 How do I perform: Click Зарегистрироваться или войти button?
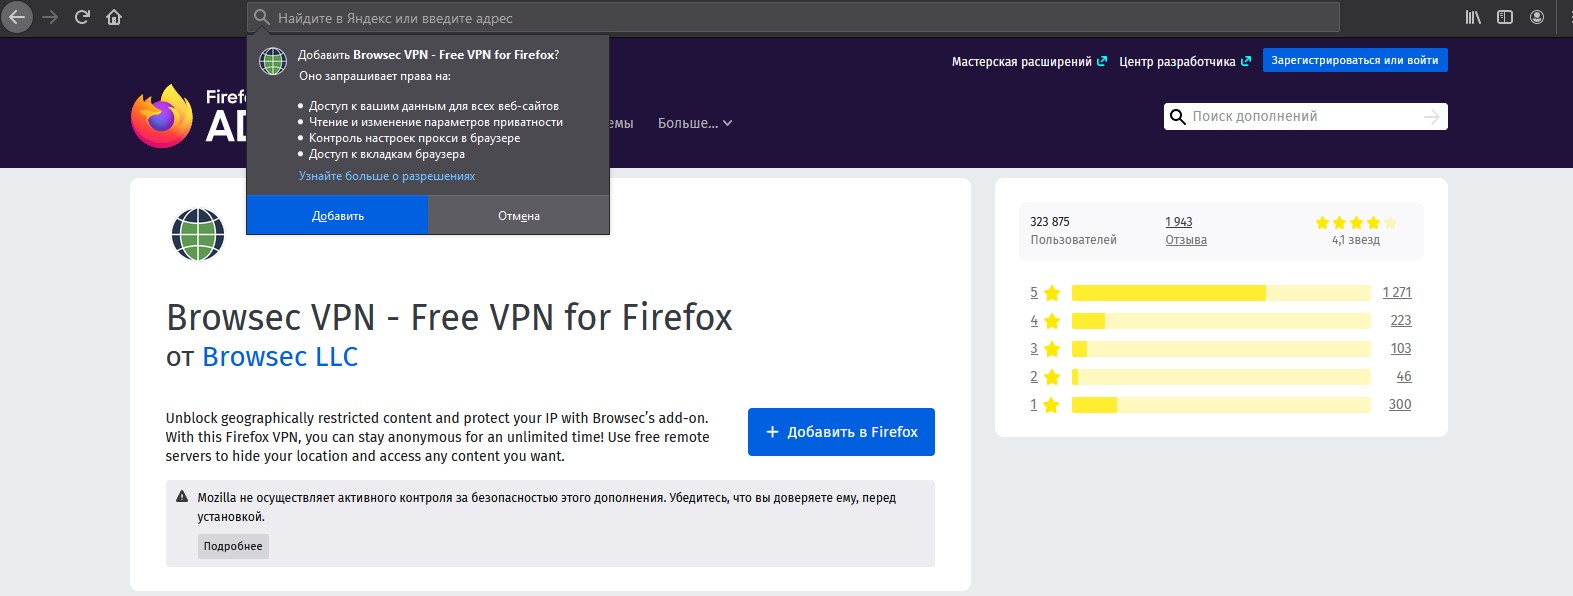coord(1354,60)
